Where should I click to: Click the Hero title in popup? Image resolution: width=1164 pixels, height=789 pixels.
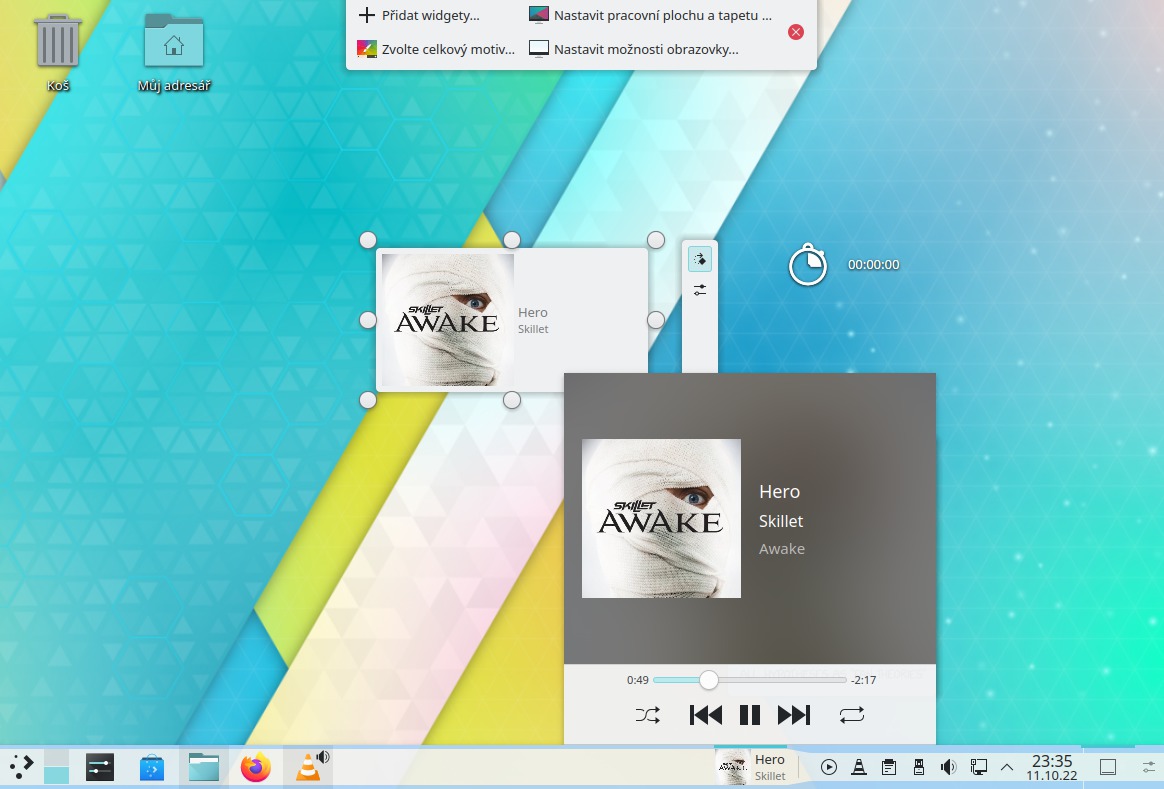pyautogui.click(x=779, y=491)
